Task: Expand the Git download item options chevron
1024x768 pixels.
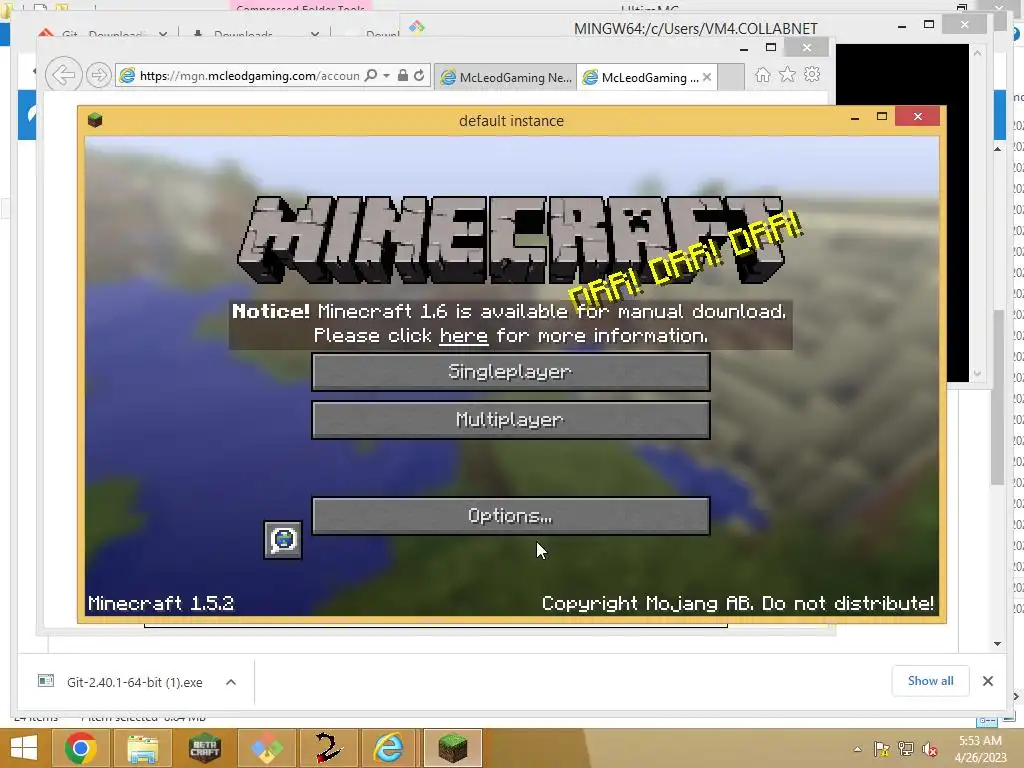Action: (231, 682)
